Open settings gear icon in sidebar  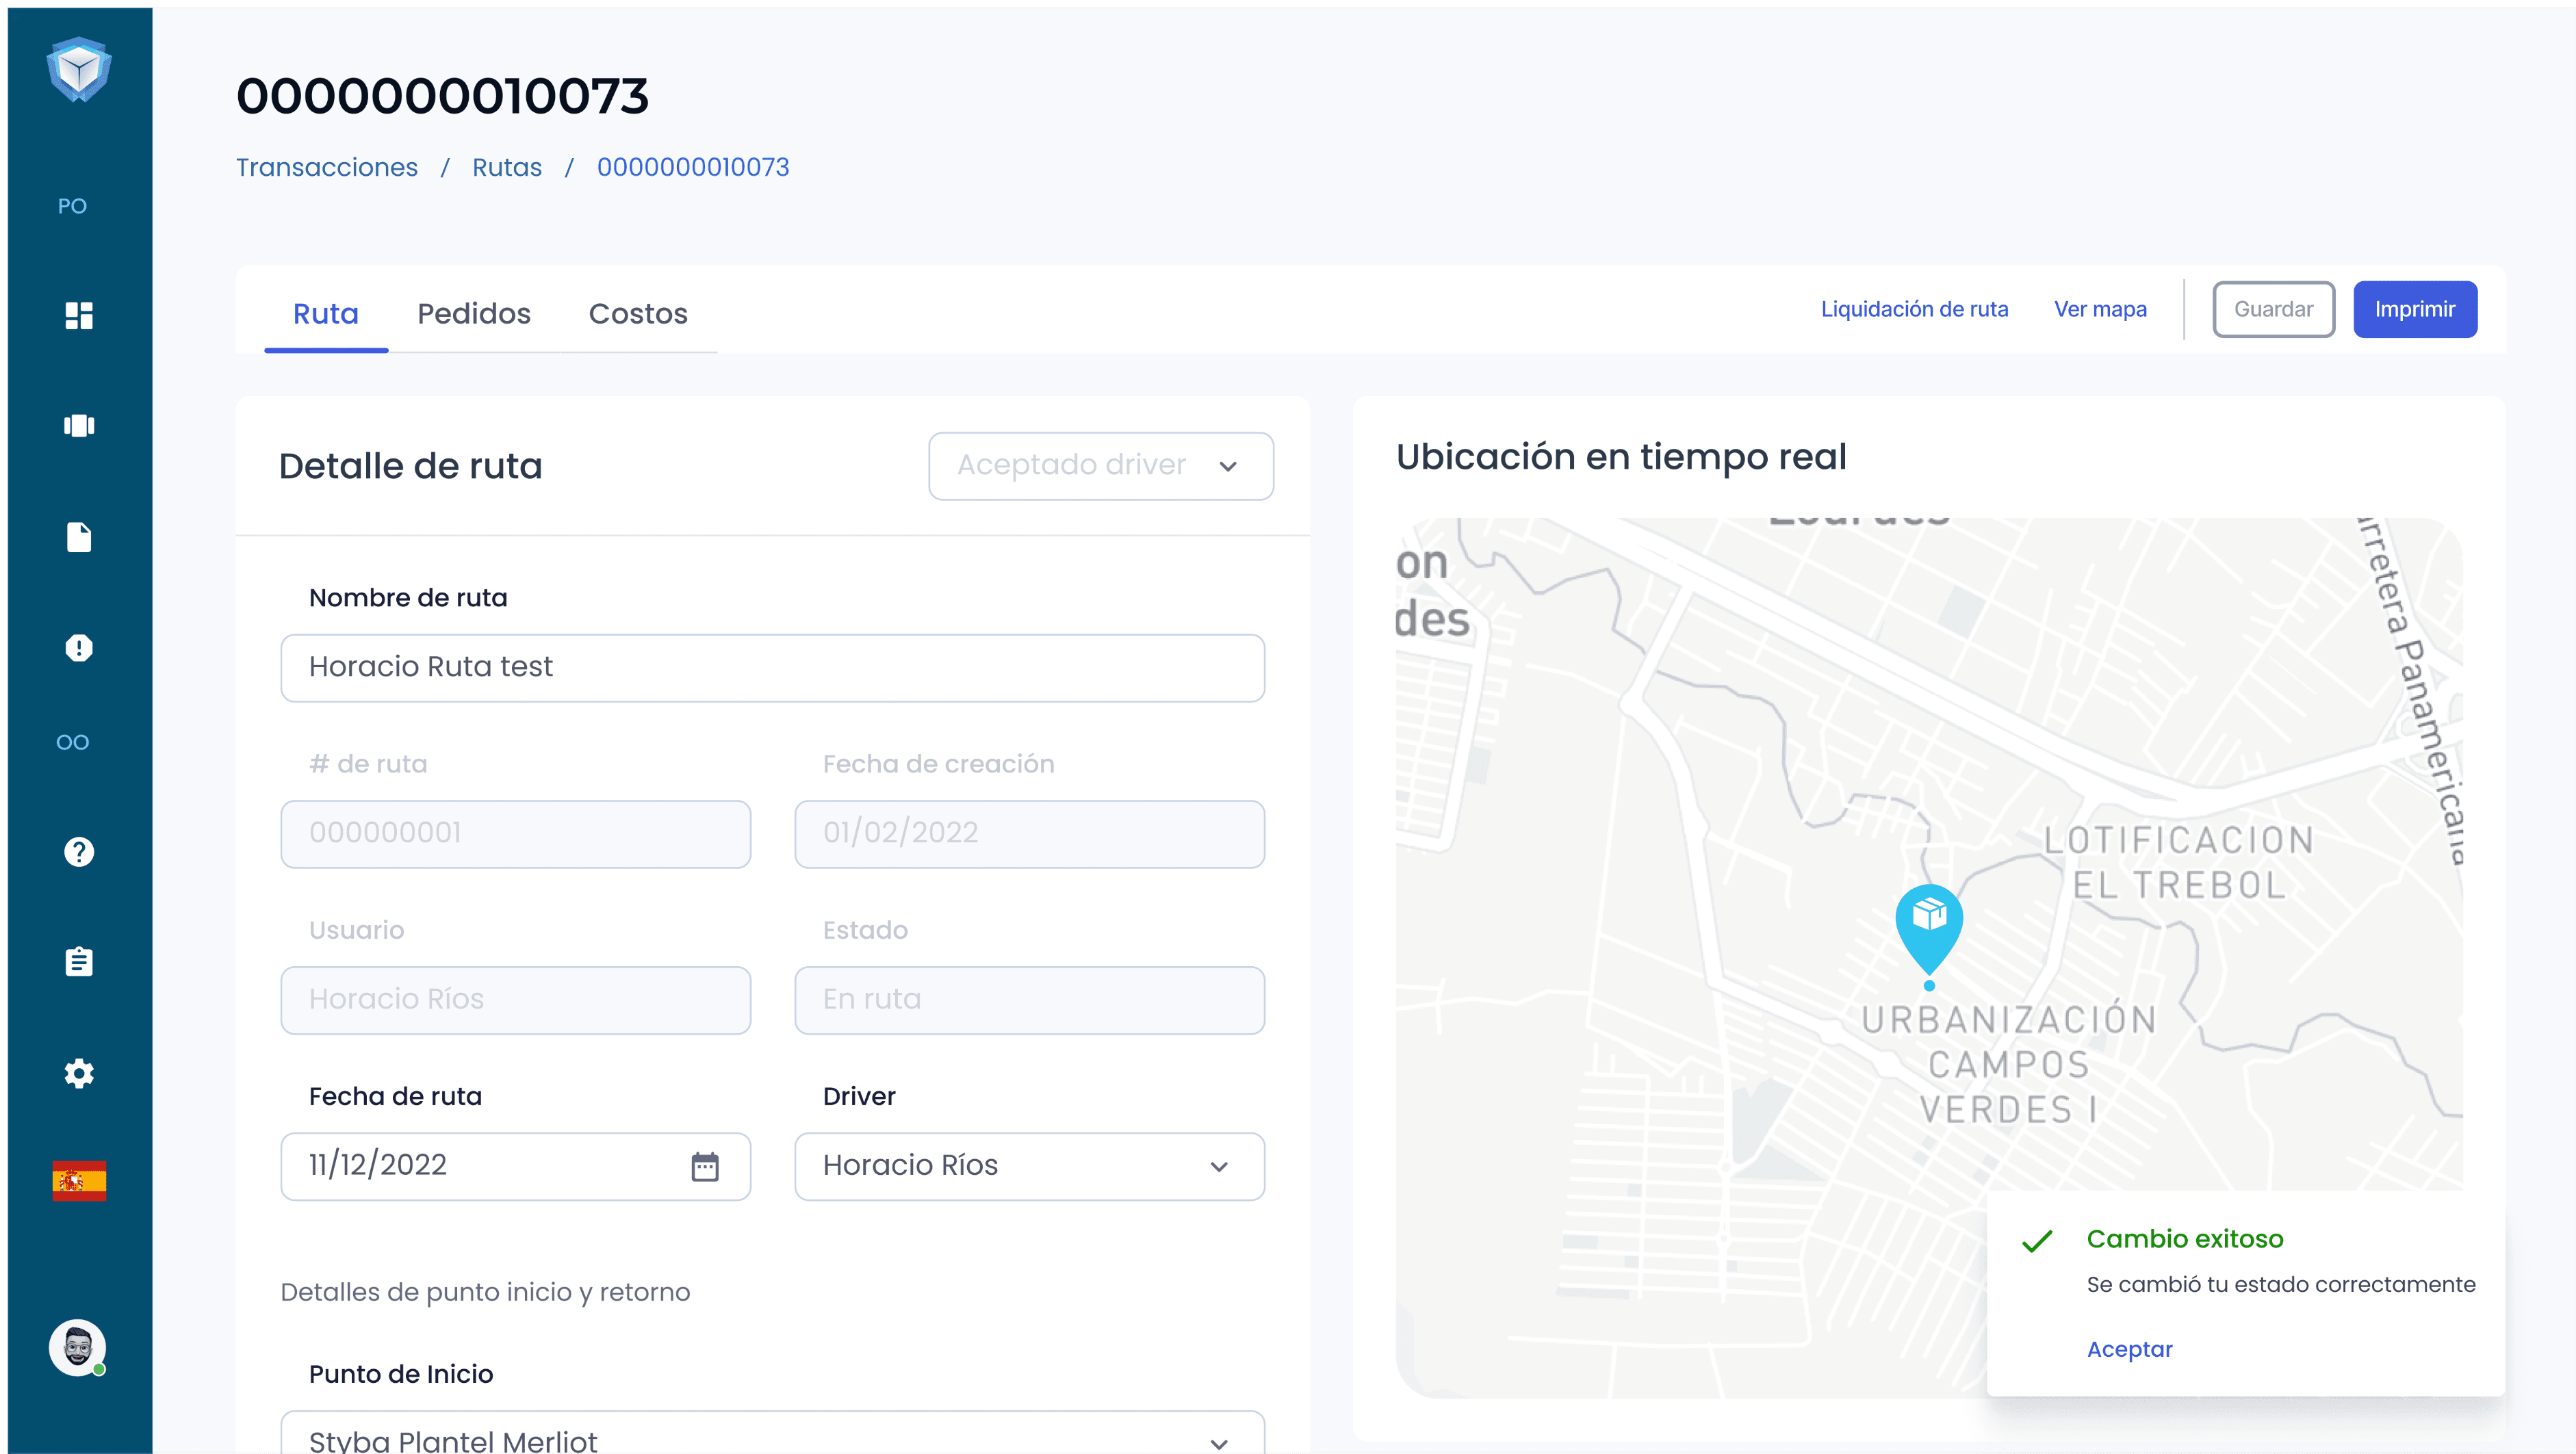(x=79, y=1074)
